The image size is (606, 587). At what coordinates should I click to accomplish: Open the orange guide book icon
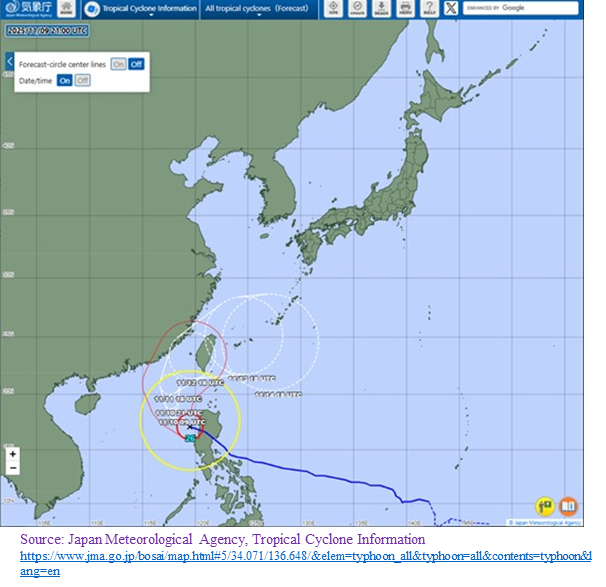[568, 506]
